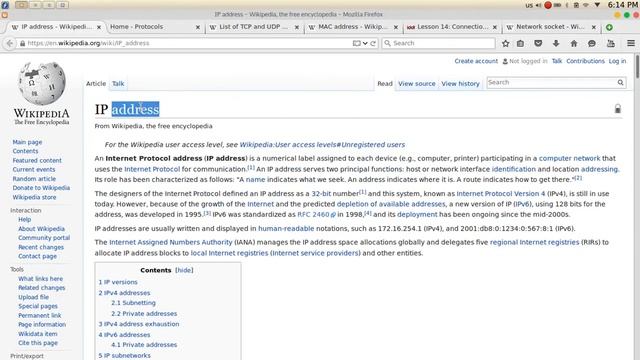Viewport: 640px width, 360px height.
Task: Click the Internet Protocol Version 4 link
Action: pos(501,193)
